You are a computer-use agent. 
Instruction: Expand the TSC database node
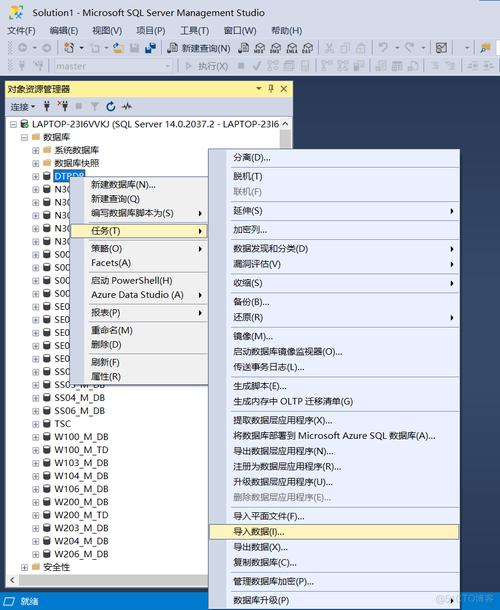pos(35,424)
